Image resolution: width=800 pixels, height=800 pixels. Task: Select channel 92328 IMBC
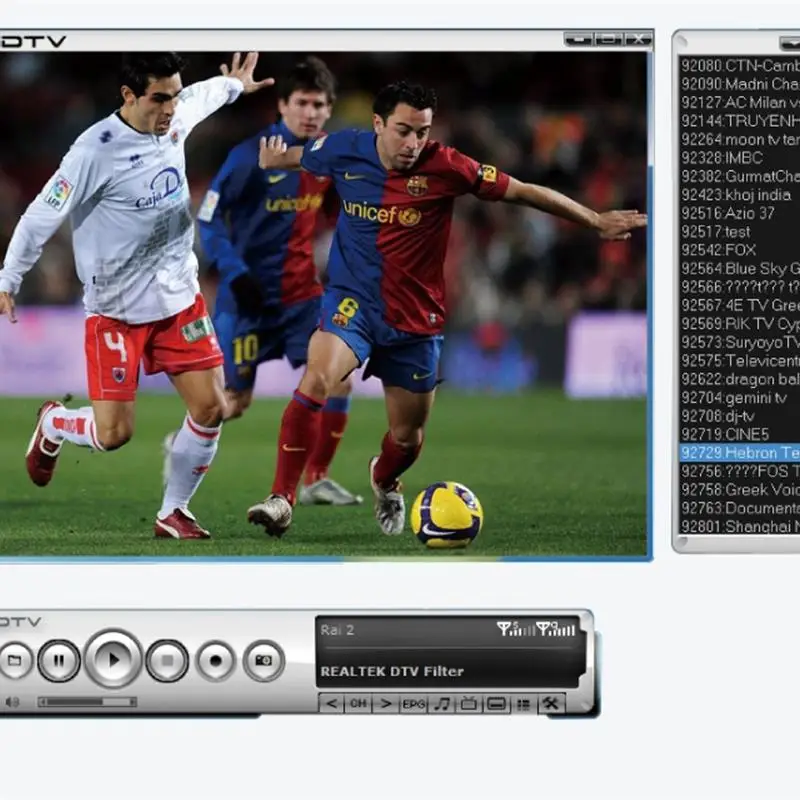[740, 158]
